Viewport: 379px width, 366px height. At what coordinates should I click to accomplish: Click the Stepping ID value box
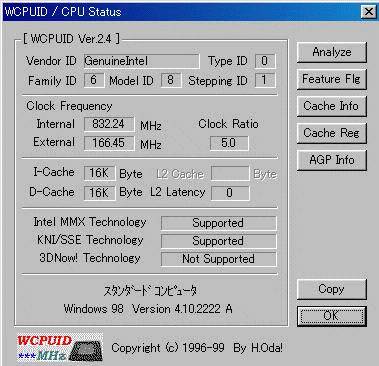(265, 80)
